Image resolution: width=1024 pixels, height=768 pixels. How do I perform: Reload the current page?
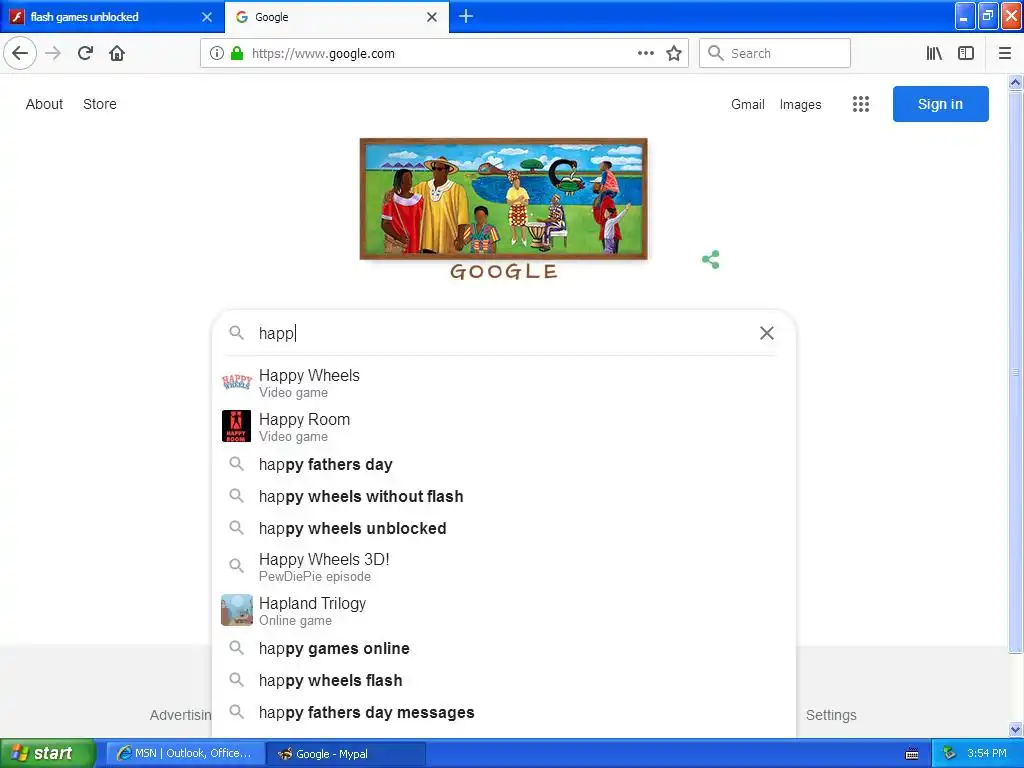tap(85, 53)
